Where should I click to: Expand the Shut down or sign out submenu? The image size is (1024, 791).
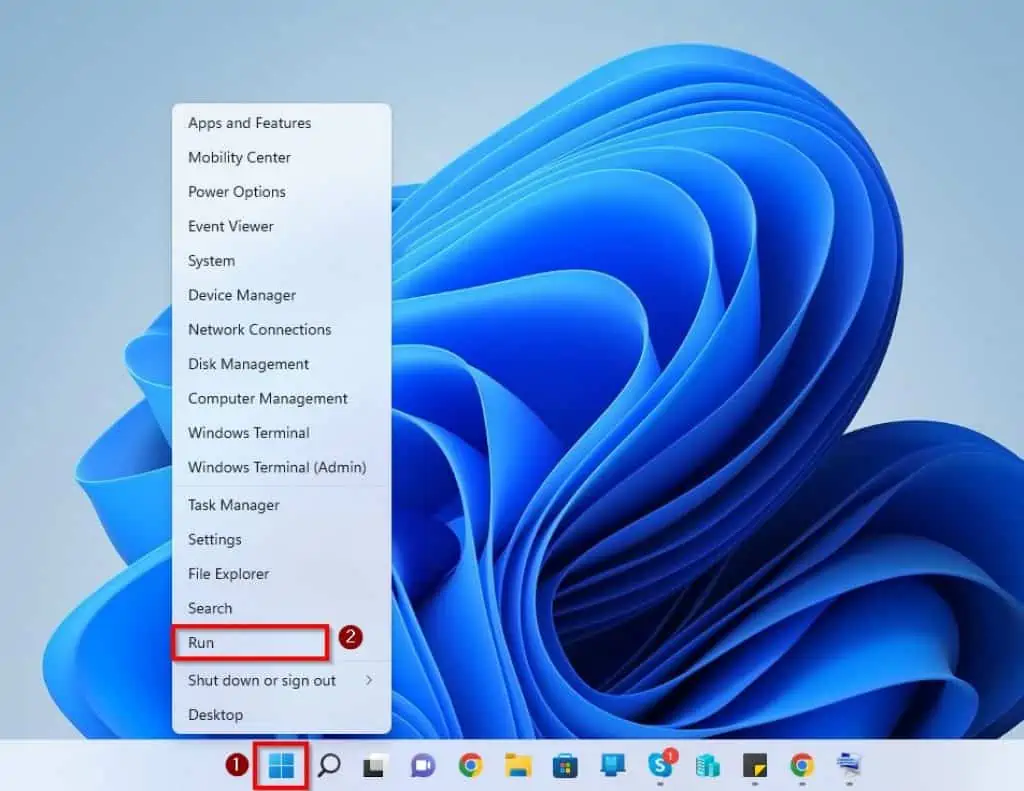pyautogui.click(x=280, y=680)
